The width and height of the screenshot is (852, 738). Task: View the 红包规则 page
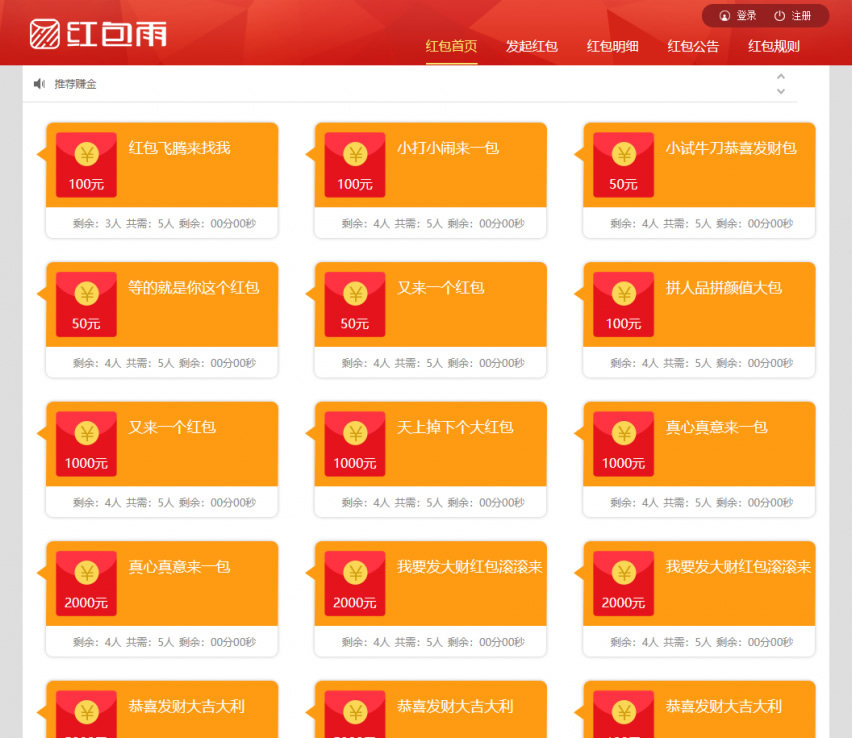click(x=773, y=46)
